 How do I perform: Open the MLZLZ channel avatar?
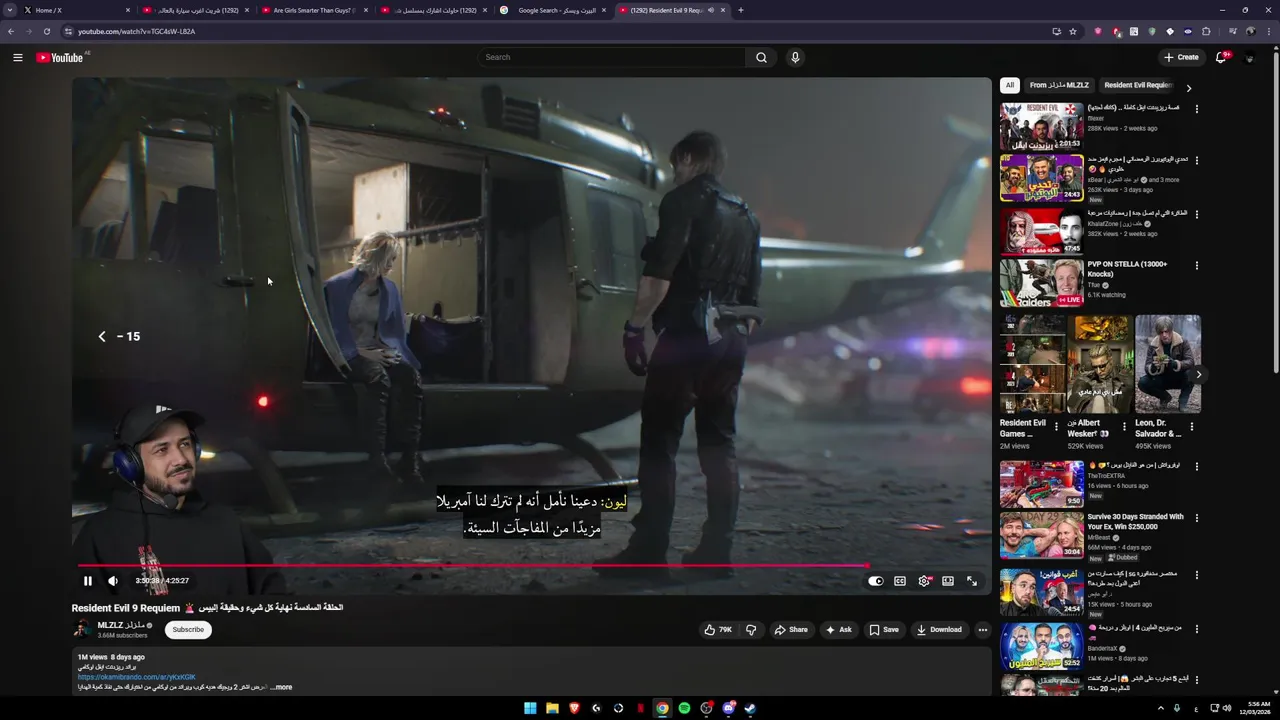tap(82, 629)
